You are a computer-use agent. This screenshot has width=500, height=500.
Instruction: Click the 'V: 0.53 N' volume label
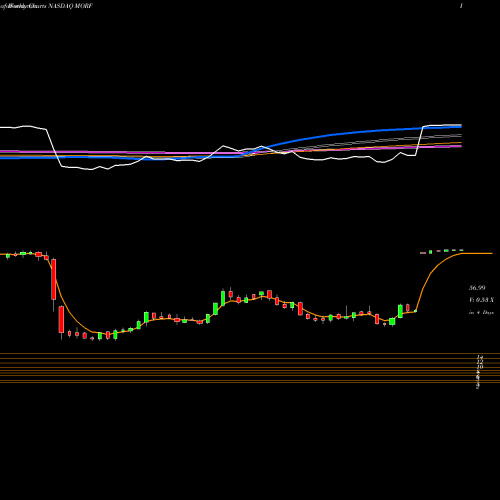(481, 300)
